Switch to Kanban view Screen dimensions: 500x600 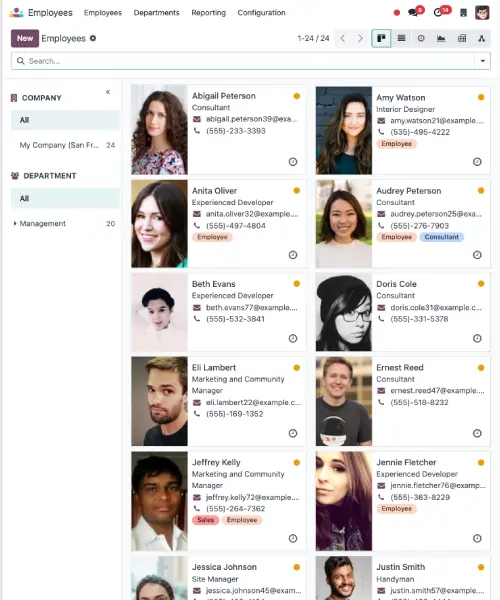[381, 38]
